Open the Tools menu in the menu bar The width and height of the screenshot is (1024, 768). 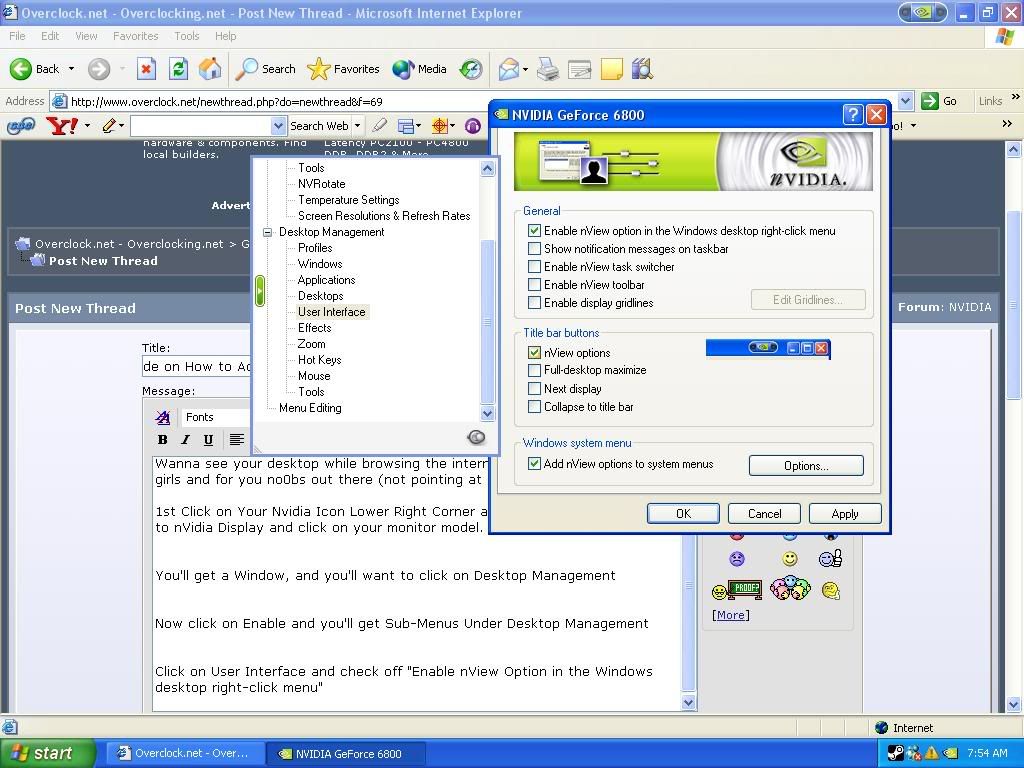(187, 36)
